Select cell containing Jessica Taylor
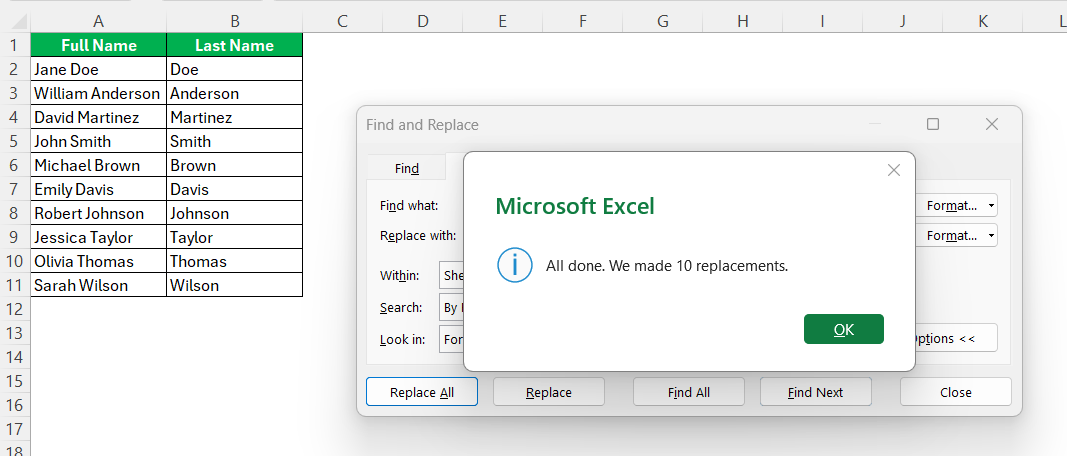 click(99, 237)
